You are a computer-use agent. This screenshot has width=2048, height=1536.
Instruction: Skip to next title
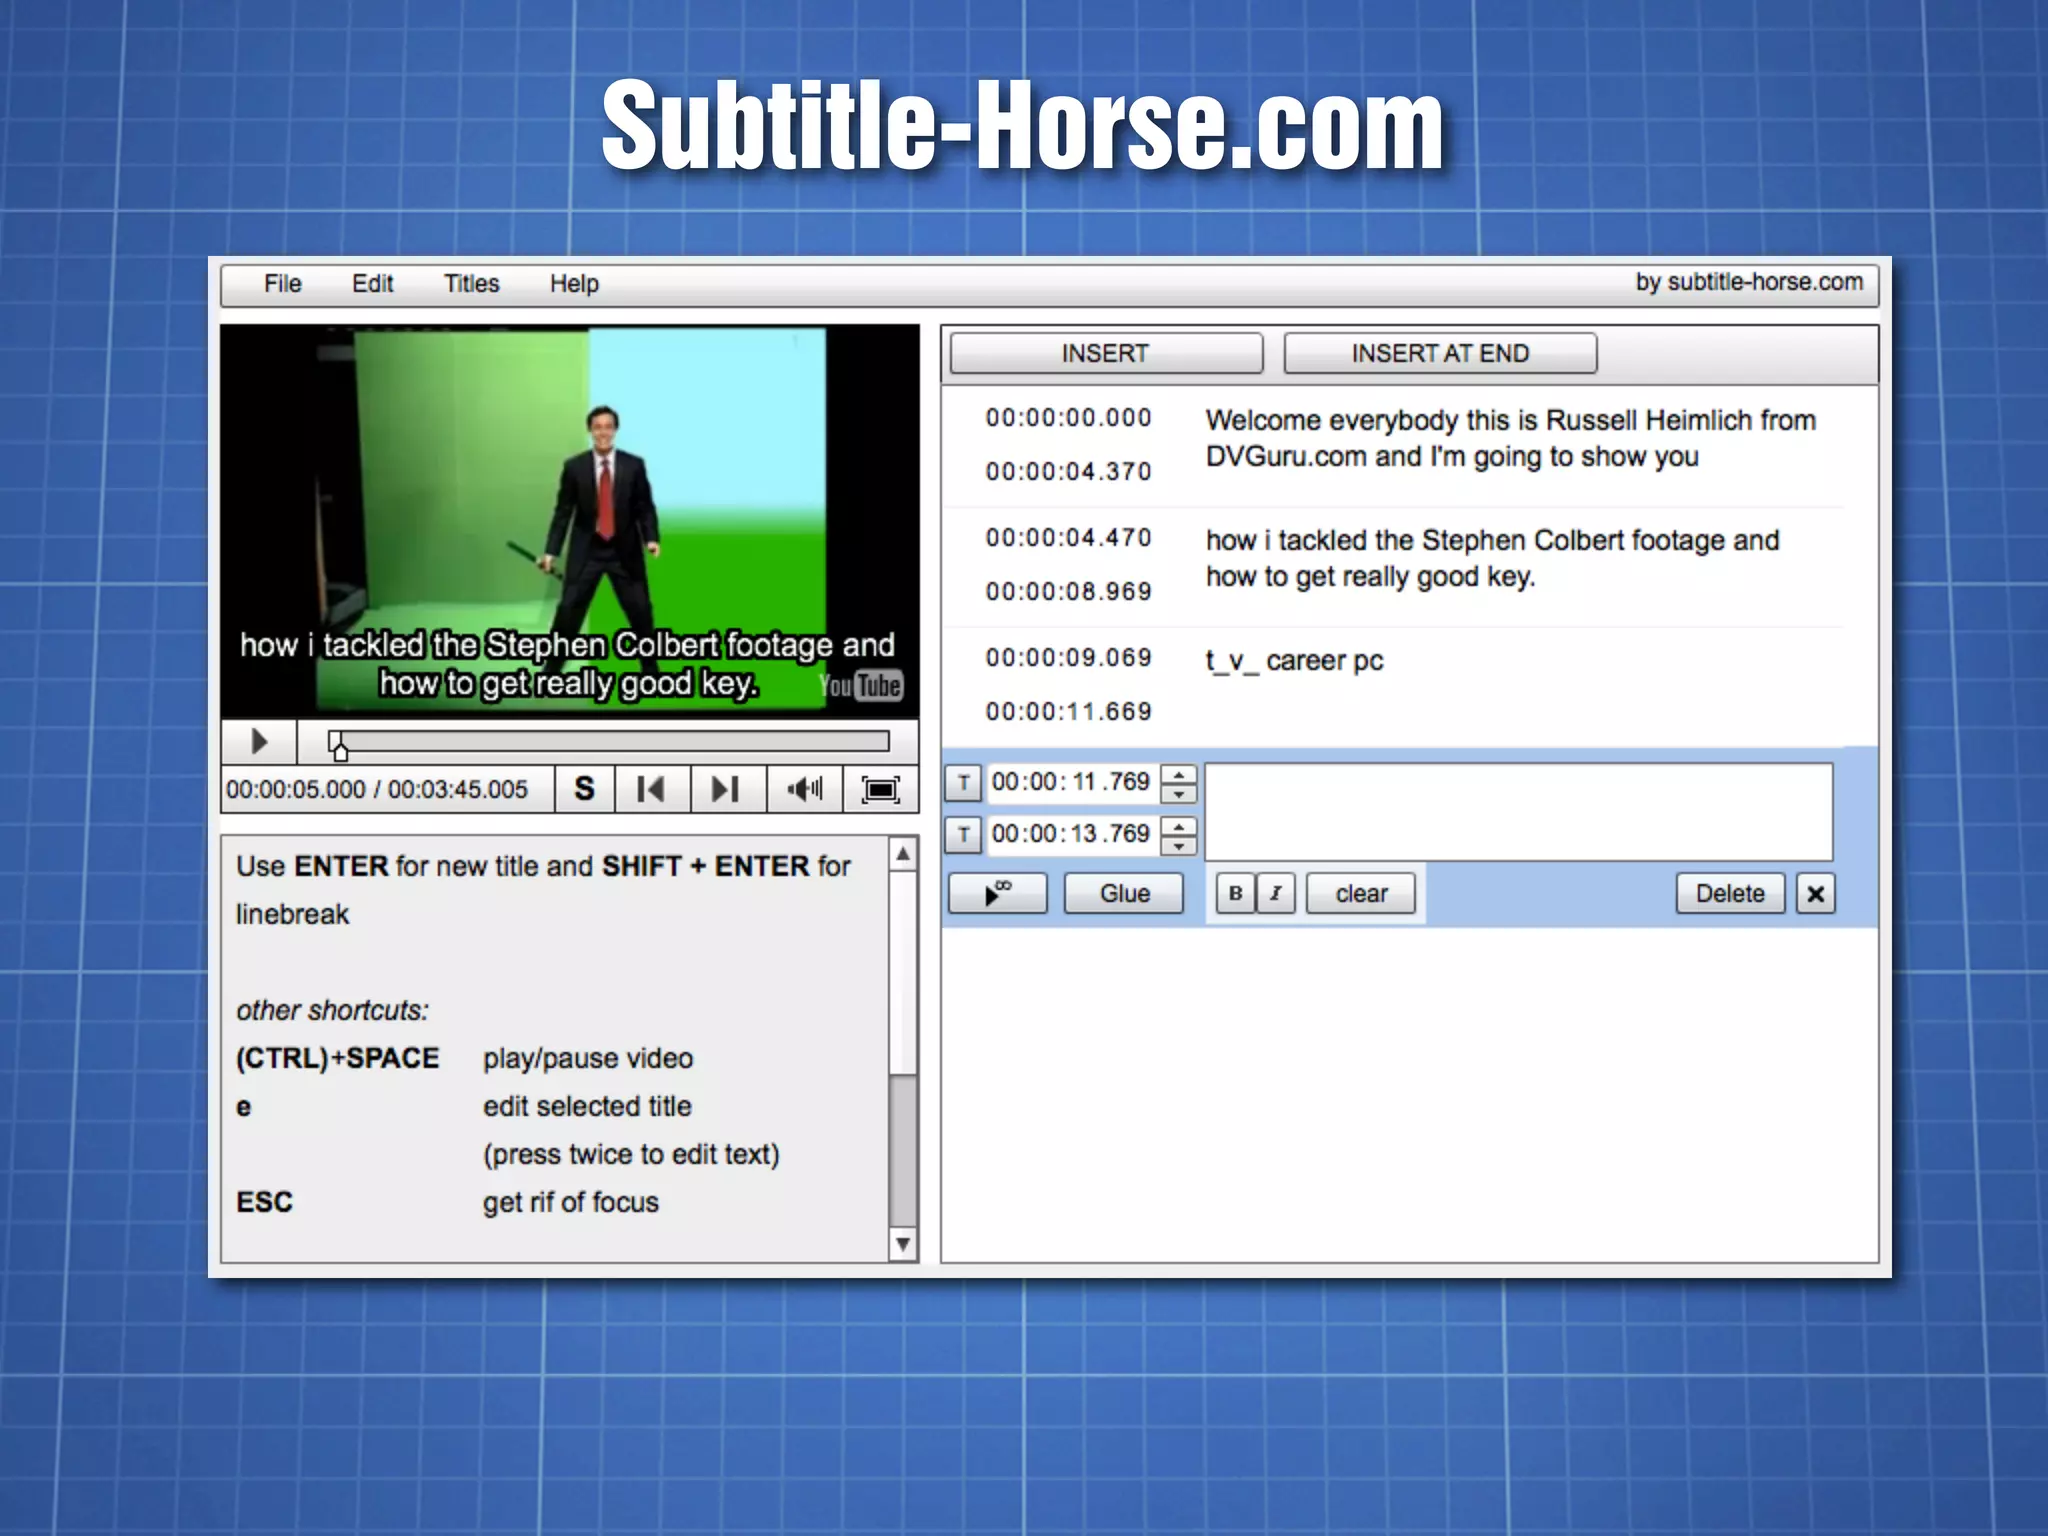(727, 789)
